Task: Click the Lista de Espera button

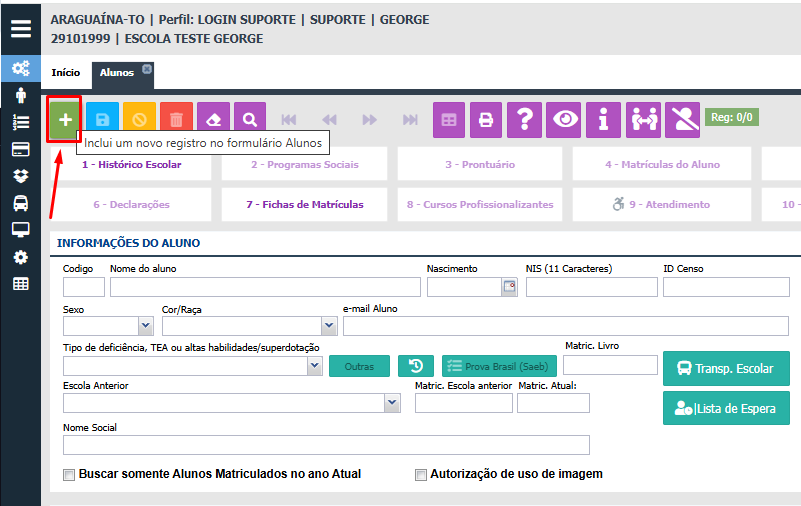Action: [x=726, y=408]
